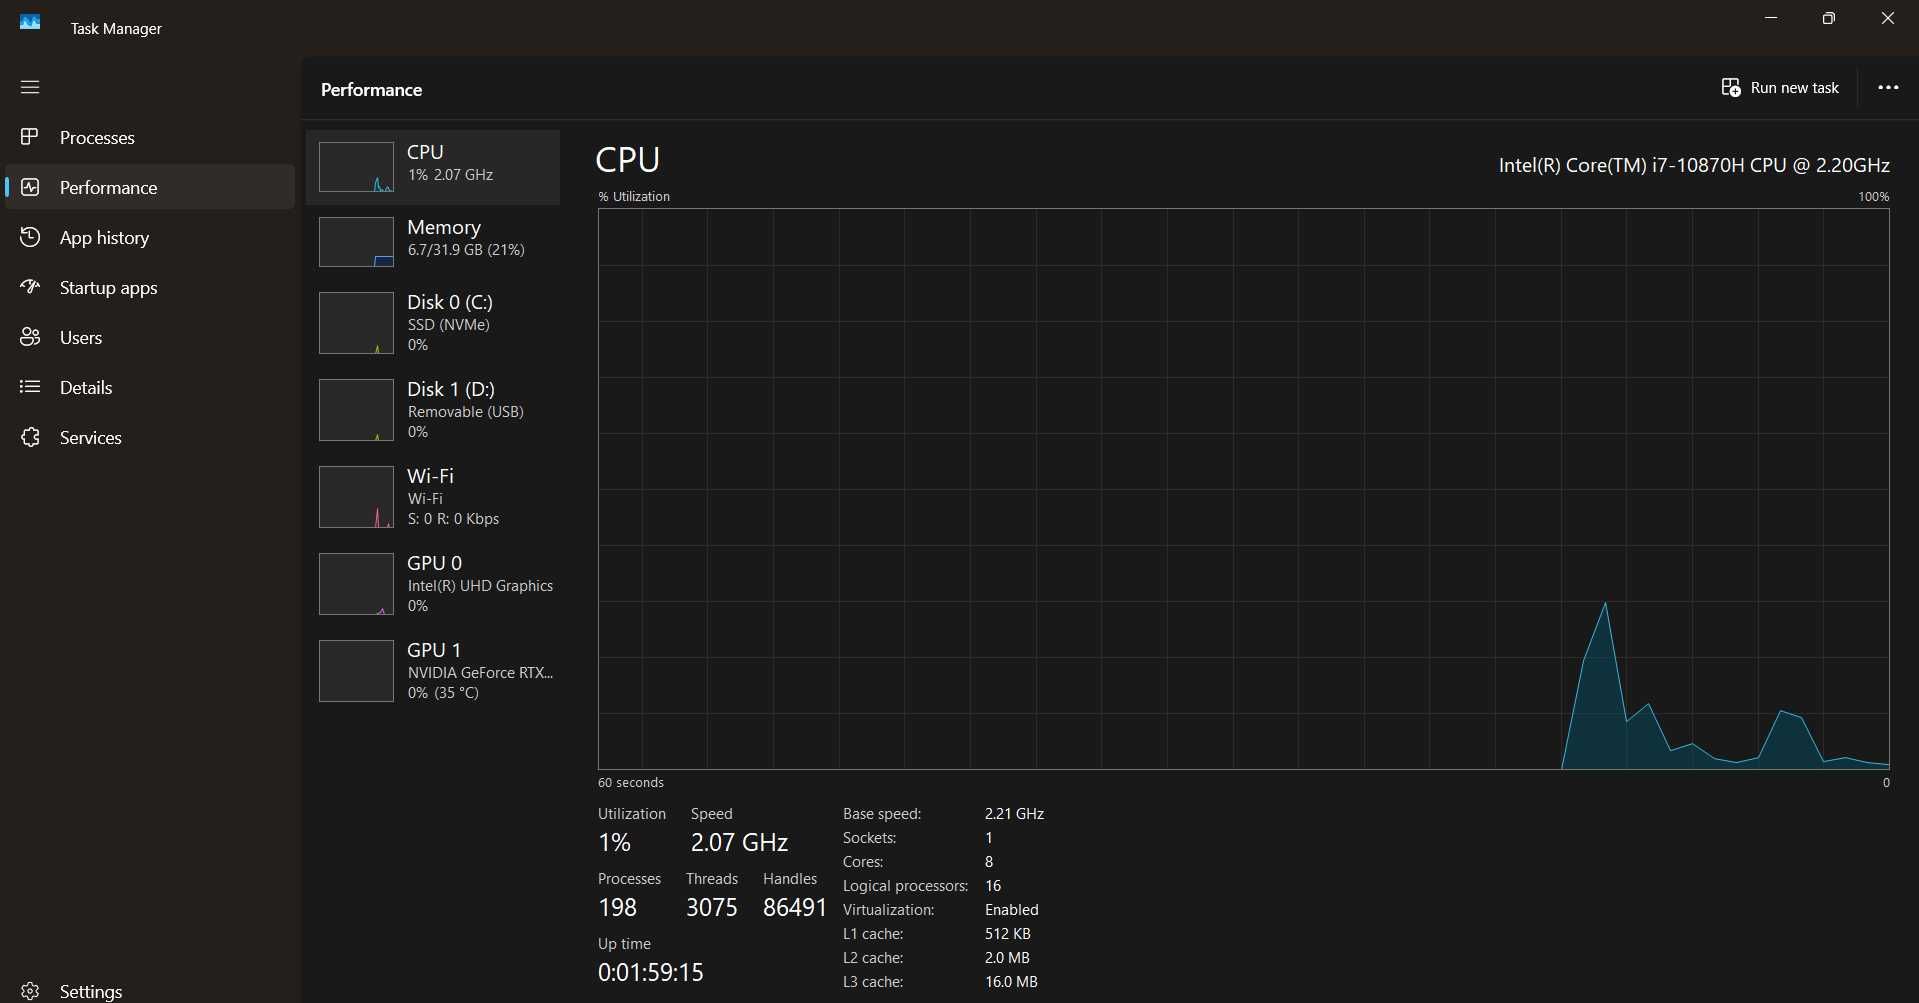Click the Services gear-puzzle icon
Image resolution: width=1919 pixels, height=1003 pixels.
pos(30,437)
